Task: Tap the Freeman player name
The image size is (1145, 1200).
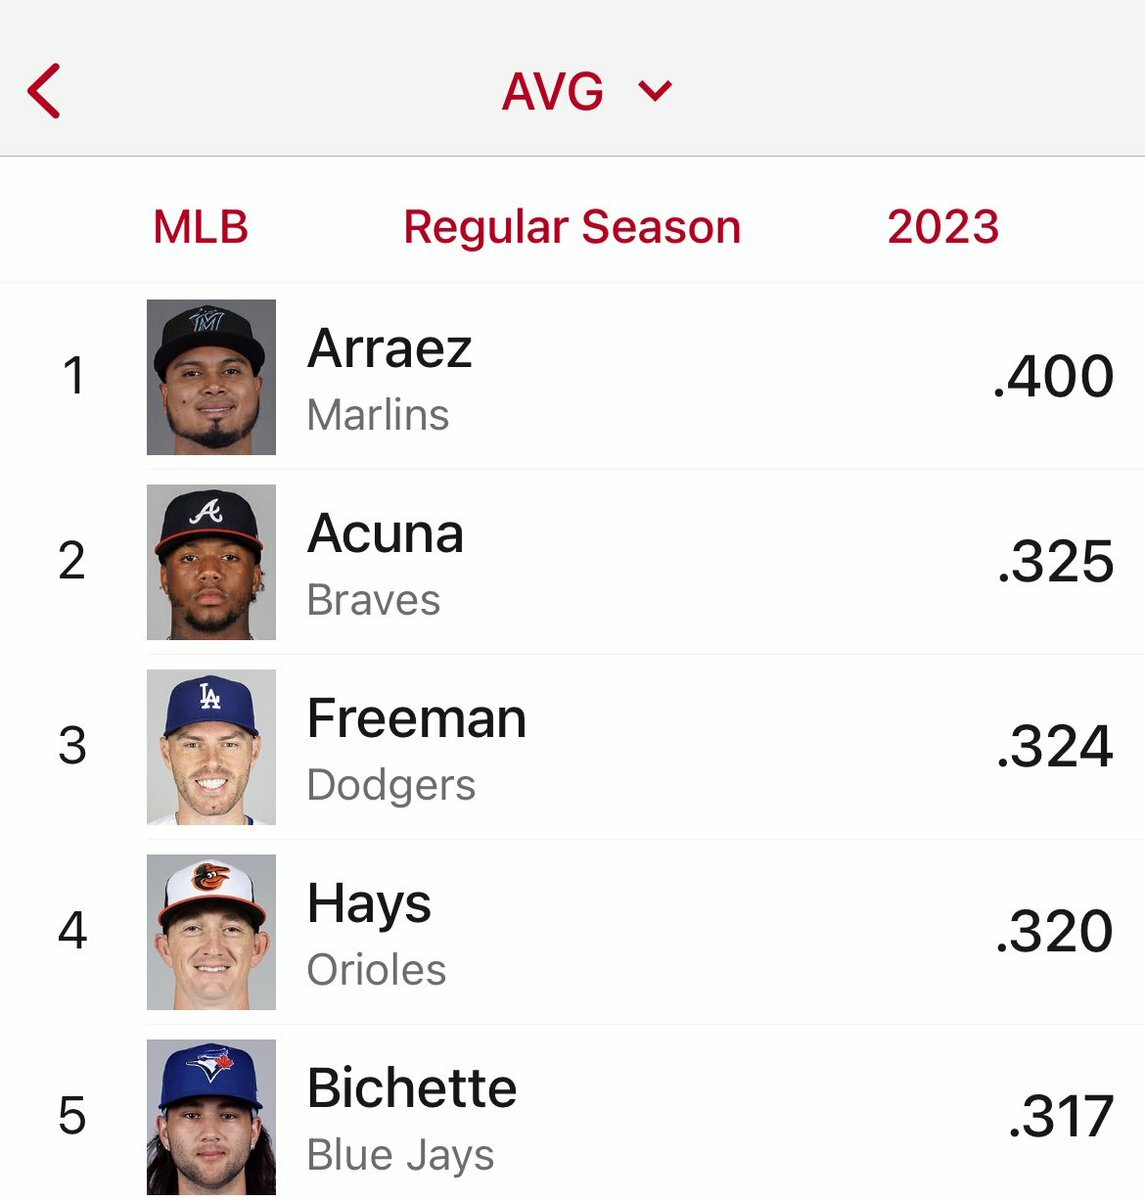Action: click(x=416, y=718)
